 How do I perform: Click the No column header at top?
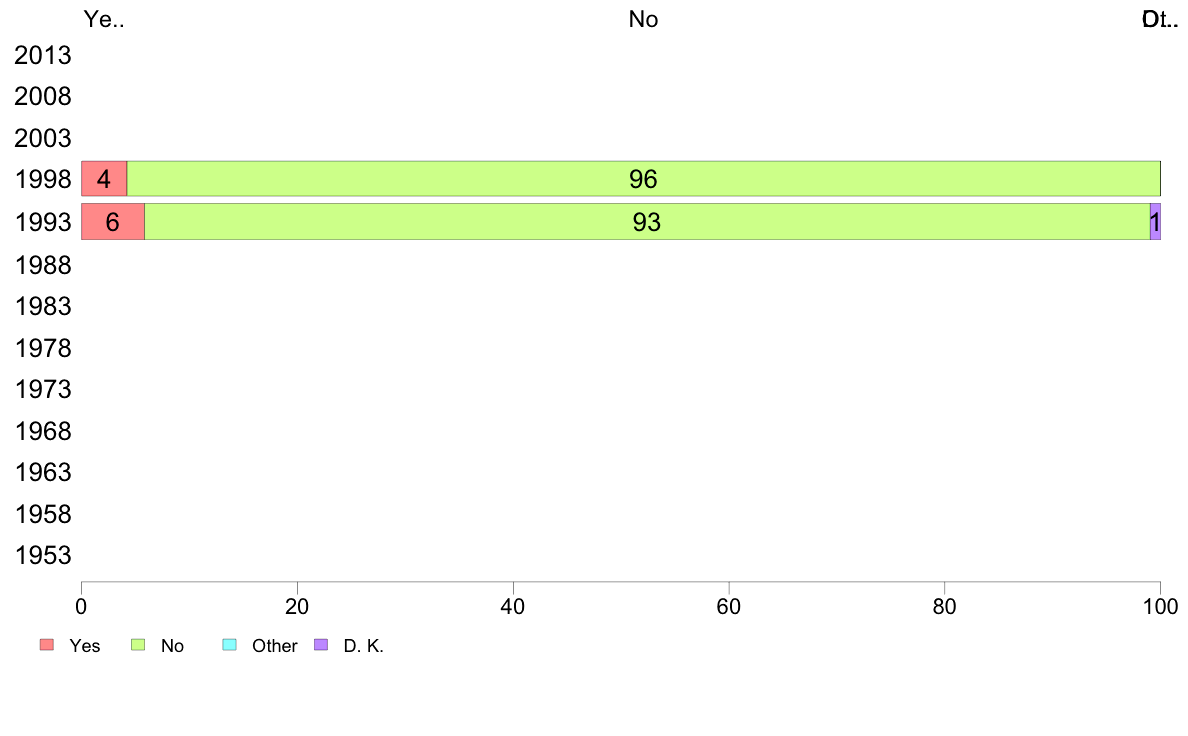[x=643, y=20]
